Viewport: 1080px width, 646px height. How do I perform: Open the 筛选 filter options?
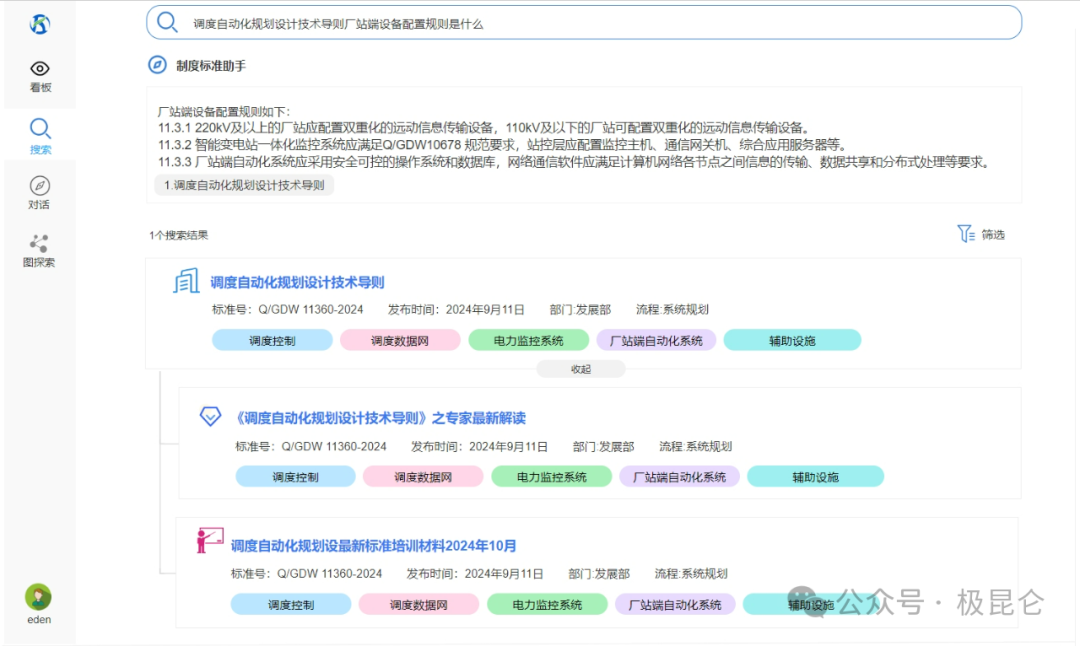pyautogui.click(x=980, y=234)
